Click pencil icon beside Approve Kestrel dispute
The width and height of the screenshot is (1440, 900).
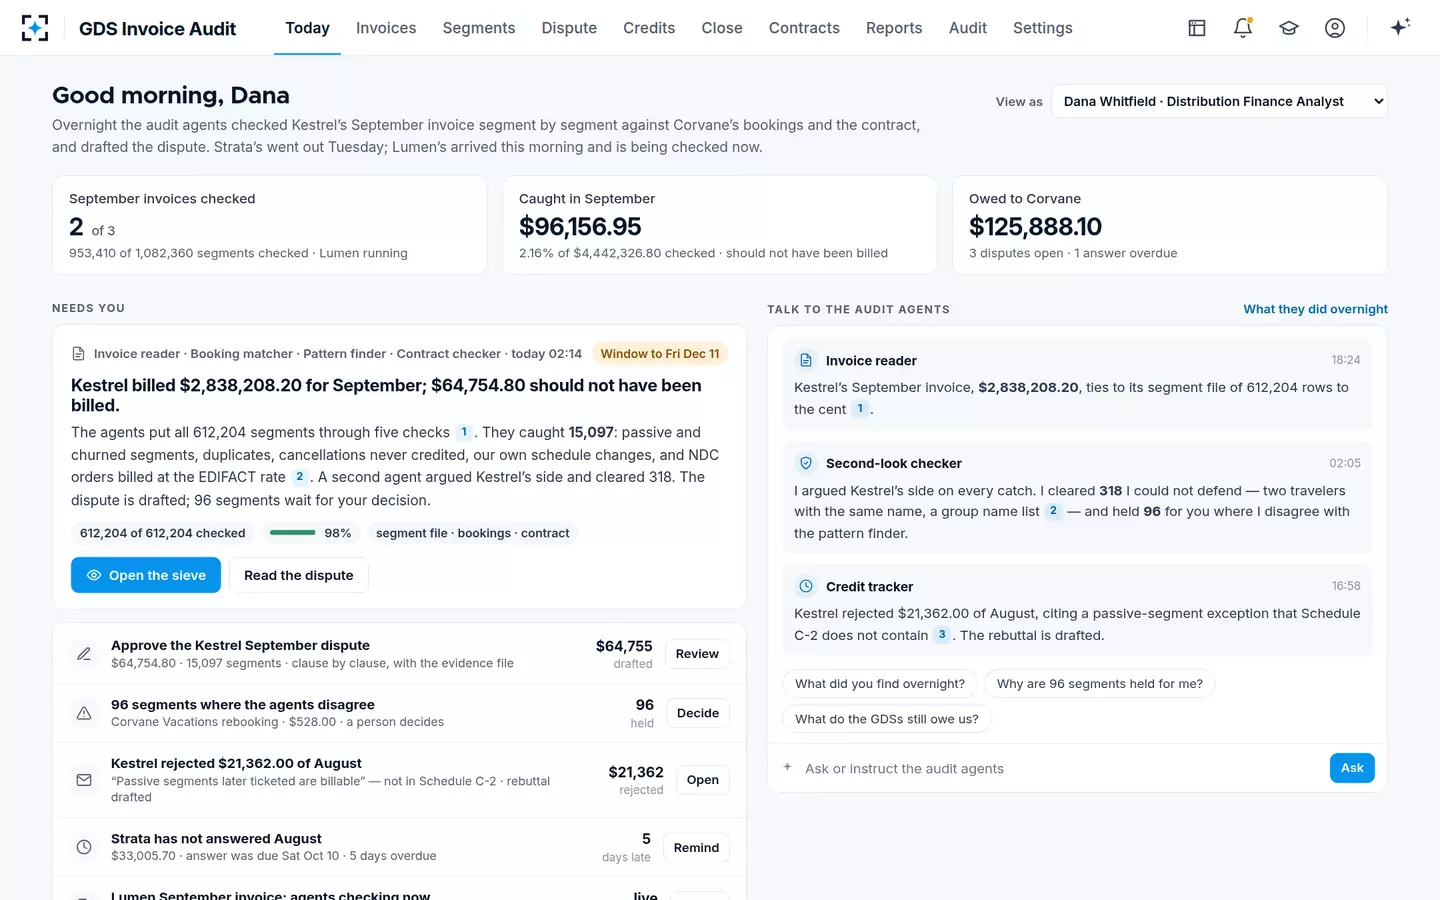[x=84, y=654]
